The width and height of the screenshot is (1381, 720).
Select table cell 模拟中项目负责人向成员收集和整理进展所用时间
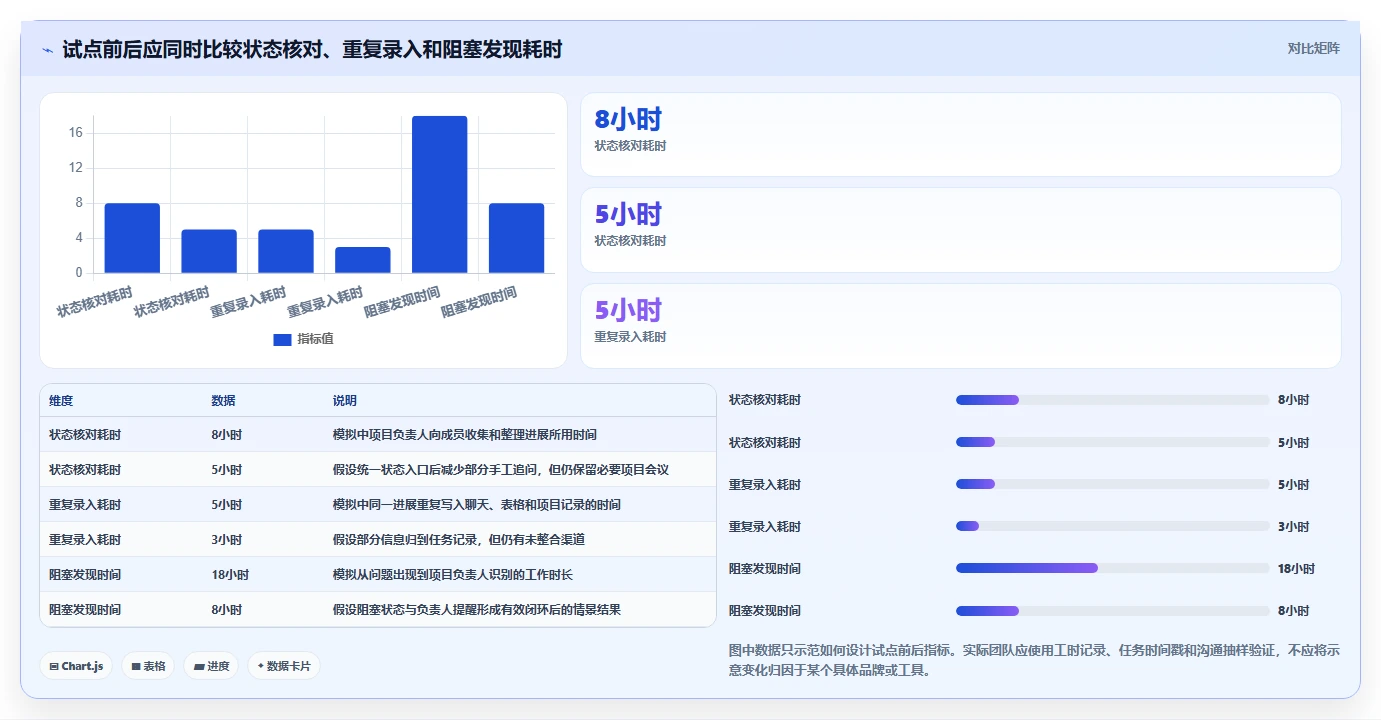(465, 435)
